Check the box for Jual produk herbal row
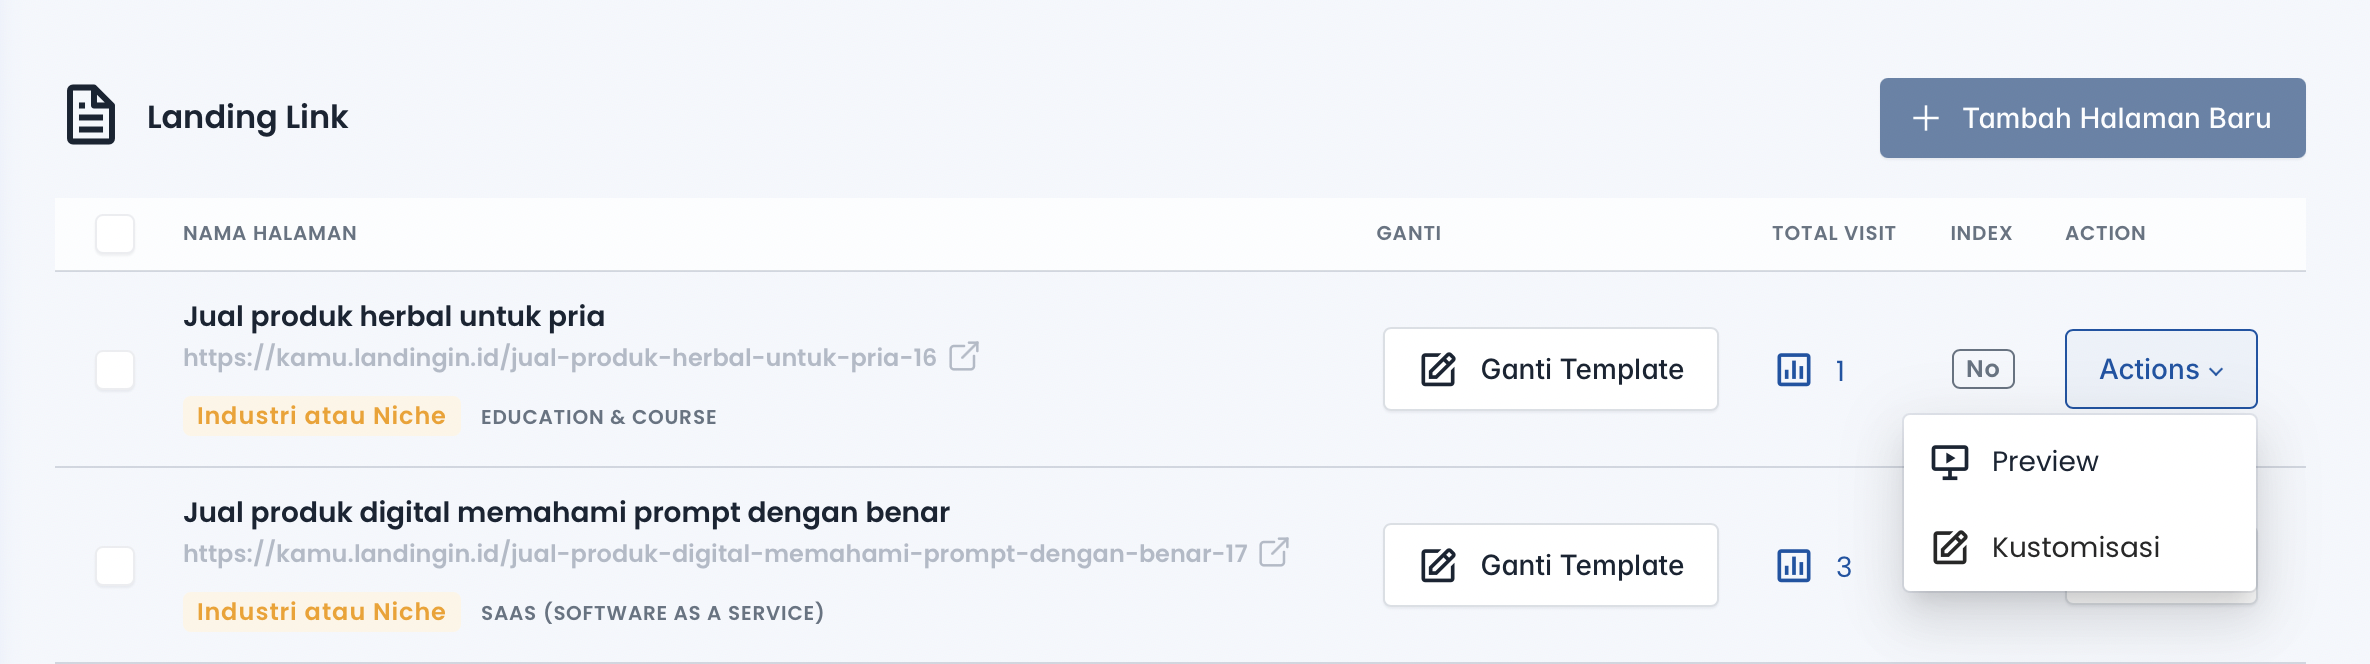The image size is (2370, 664). [x=115, y=370]
